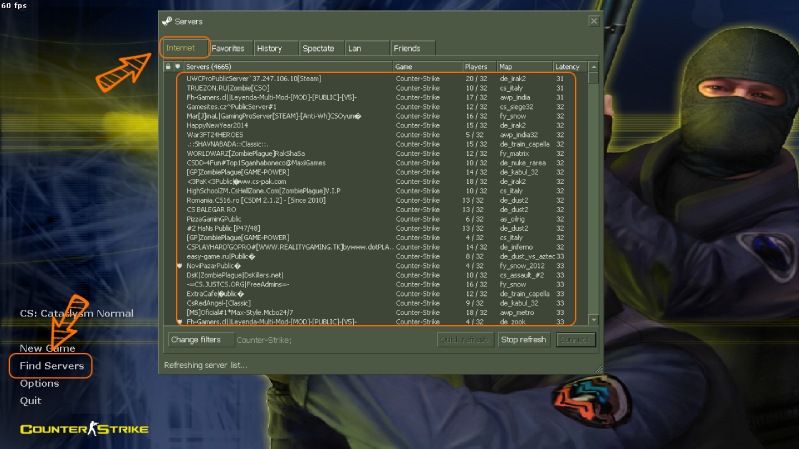Pick the <3PaK<3Public www.cs-pak.com server
The width and height of the screenshot is (799, 449).
376,181
